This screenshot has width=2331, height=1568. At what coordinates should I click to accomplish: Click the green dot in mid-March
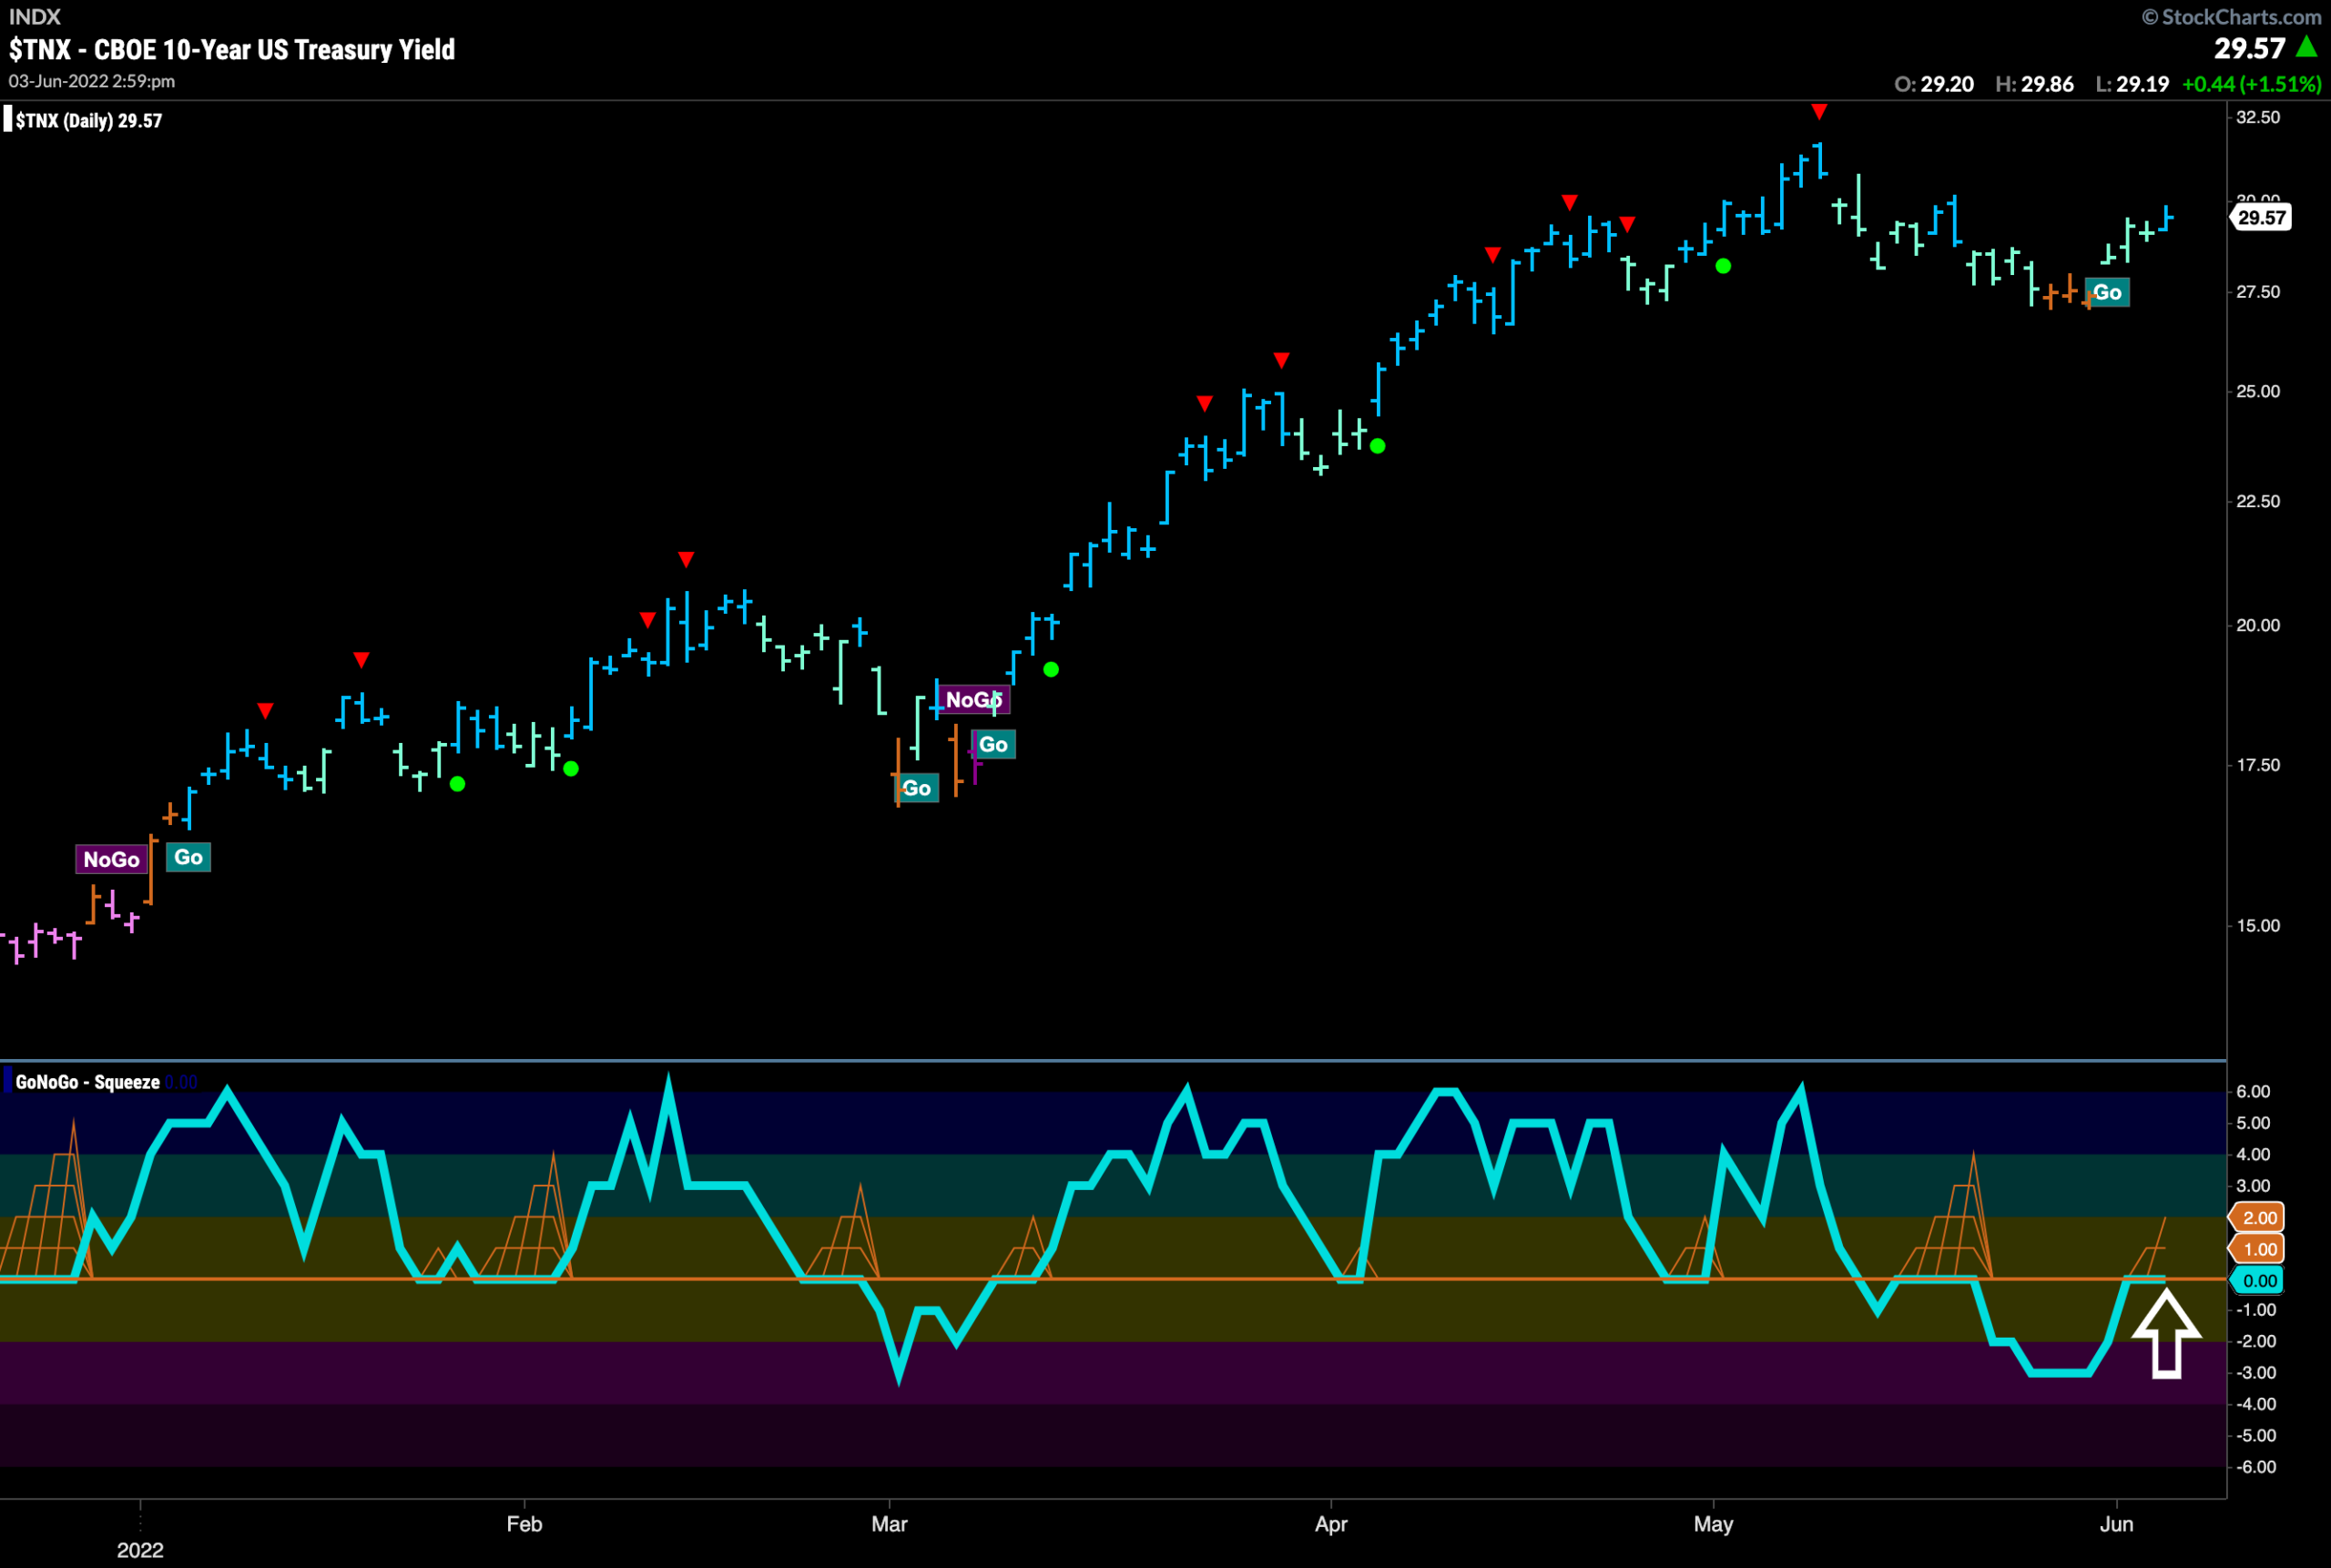coord(1051,670)
